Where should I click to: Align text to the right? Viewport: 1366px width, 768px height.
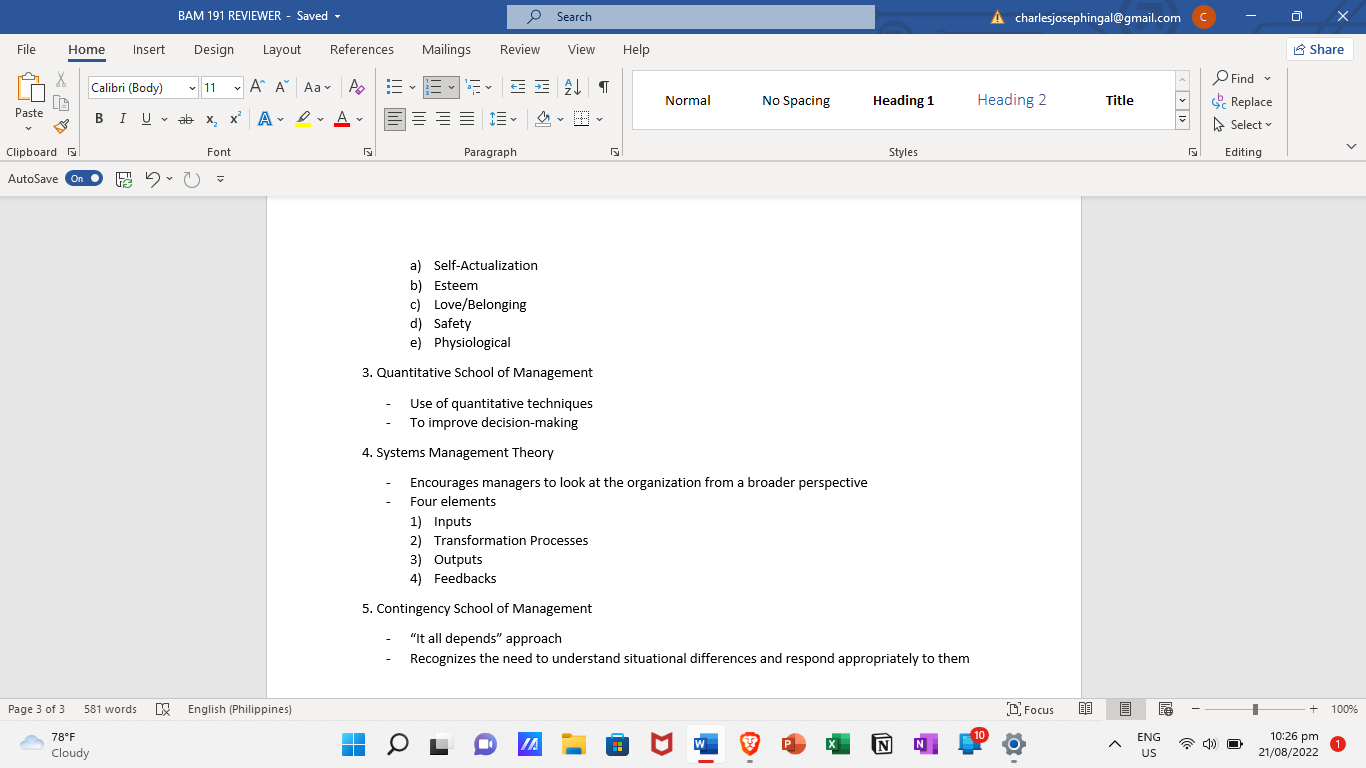click(443, 119)
